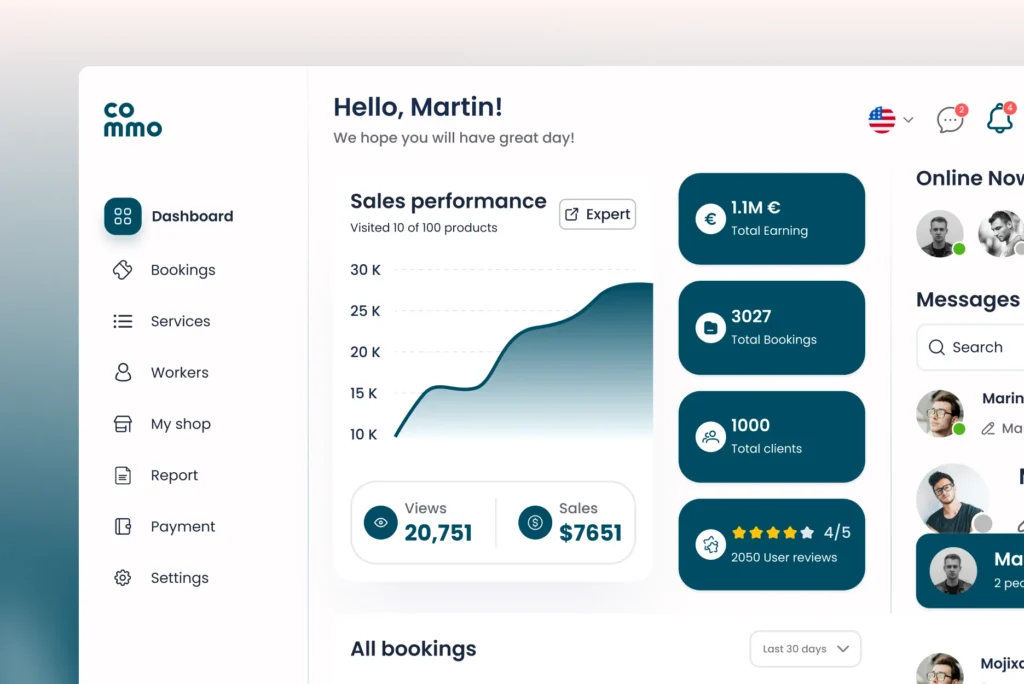Click the Messages search field
This screenshot has width=1024, height=684.
tap(975, 347)
